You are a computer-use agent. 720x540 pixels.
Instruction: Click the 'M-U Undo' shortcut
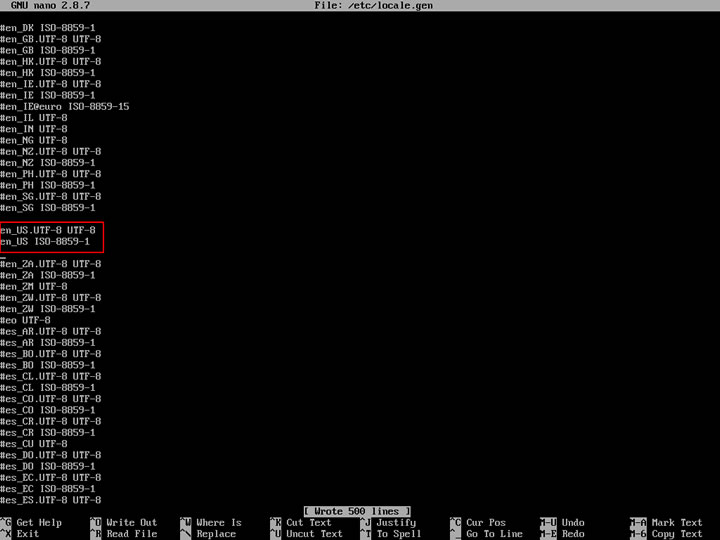click(x=562, y=523)
